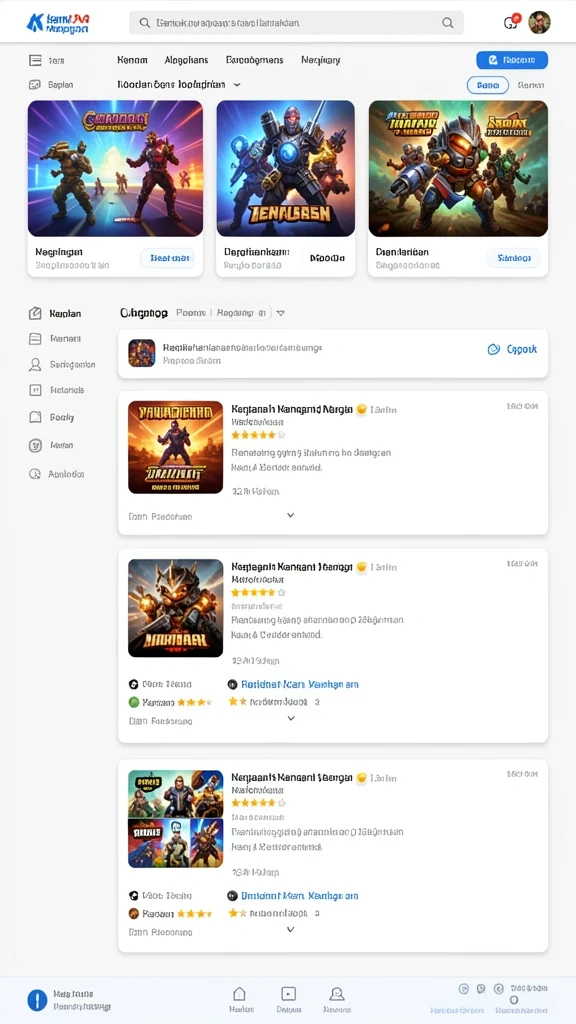Click the blue exclamation circle in bottom bar

click(x=37, y=1000)
